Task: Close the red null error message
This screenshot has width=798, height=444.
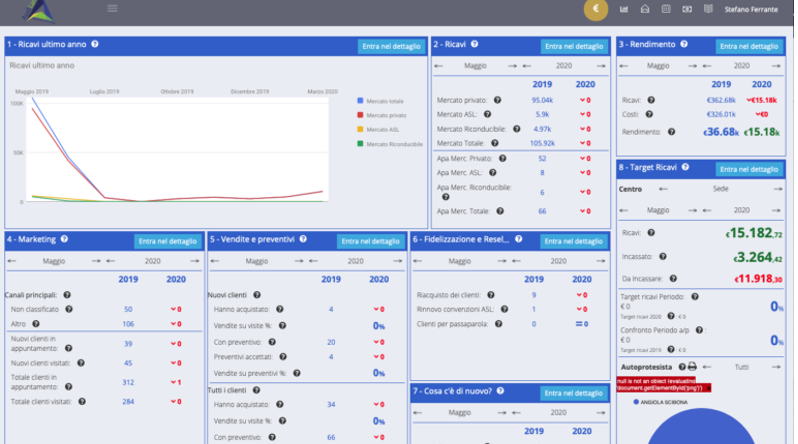Action: click(x=708, y=388)
